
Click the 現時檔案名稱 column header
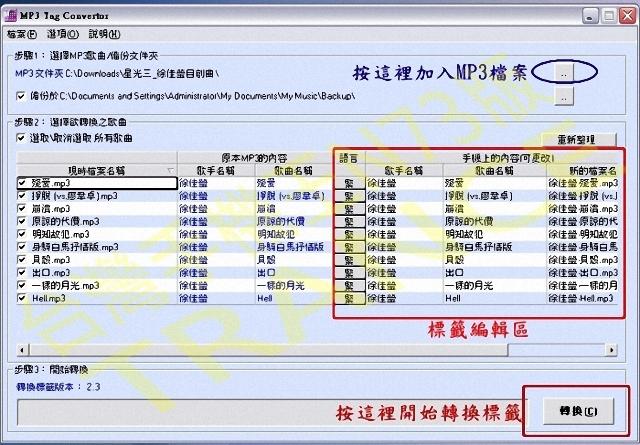click(97, 171)
